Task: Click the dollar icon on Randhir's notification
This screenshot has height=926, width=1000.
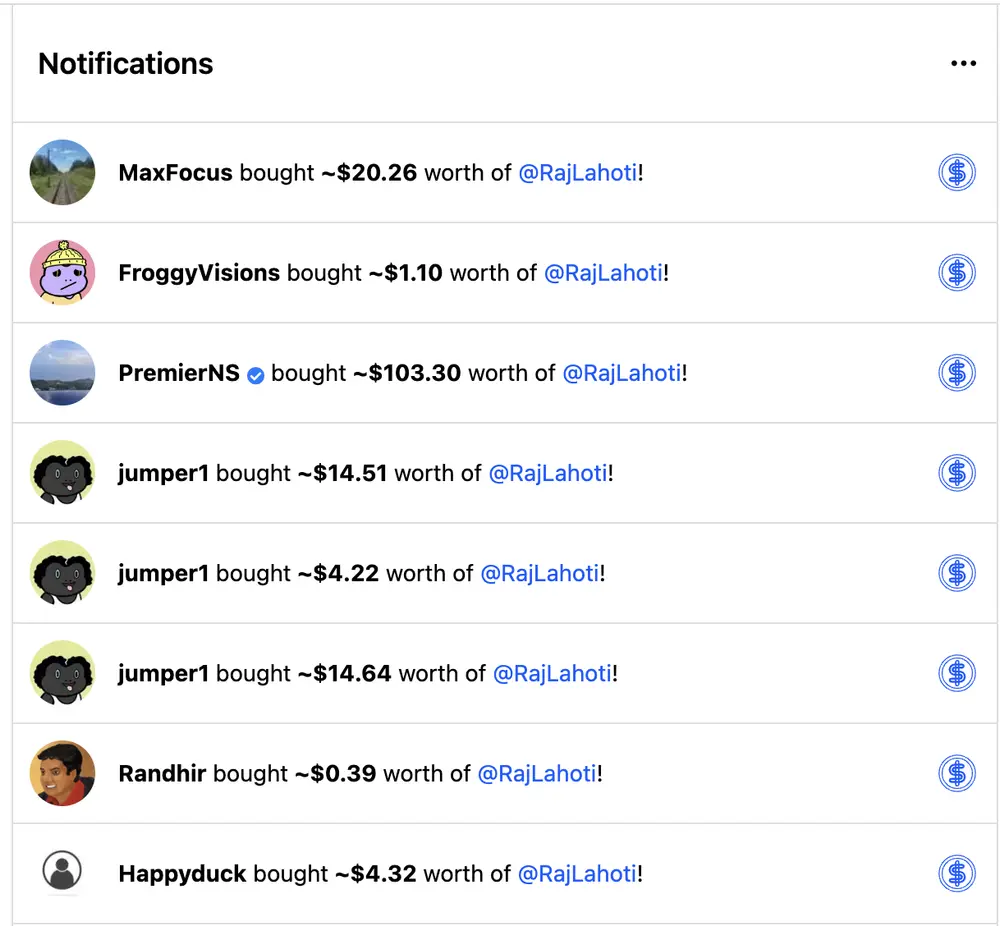Action: (x=957, y=773)
